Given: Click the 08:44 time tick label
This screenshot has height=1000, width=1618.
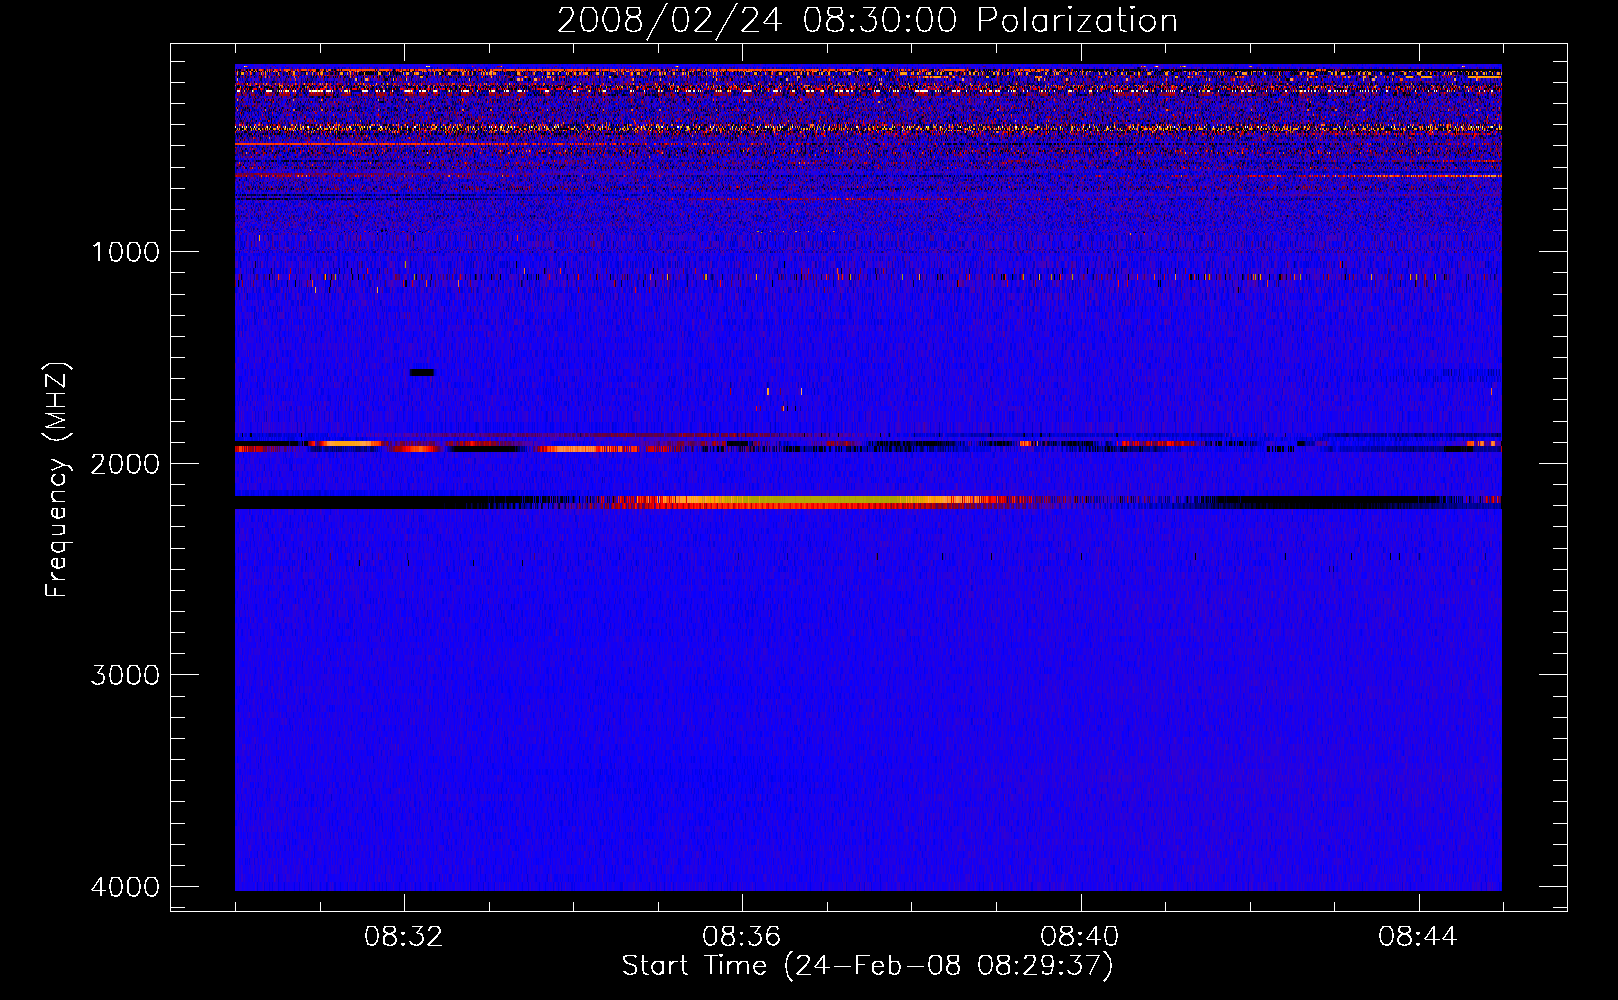Looking at the screenshot, I should tap(1418, 937).
